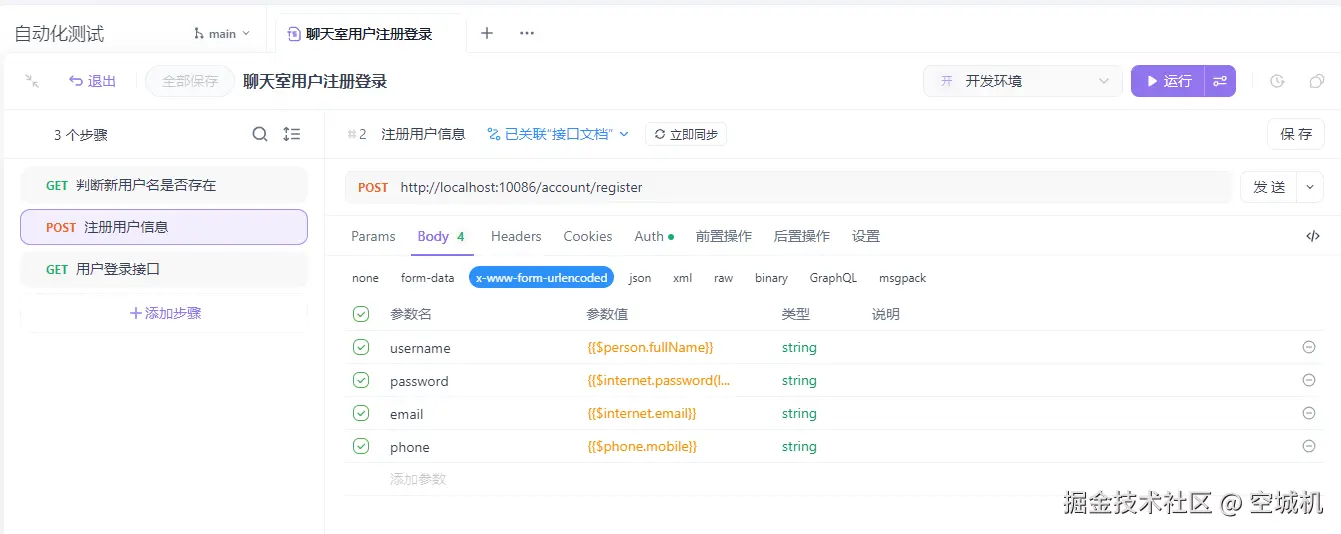Open run settings sliders icon
The image size is (1341, 534).
(x=1220, y=81)
